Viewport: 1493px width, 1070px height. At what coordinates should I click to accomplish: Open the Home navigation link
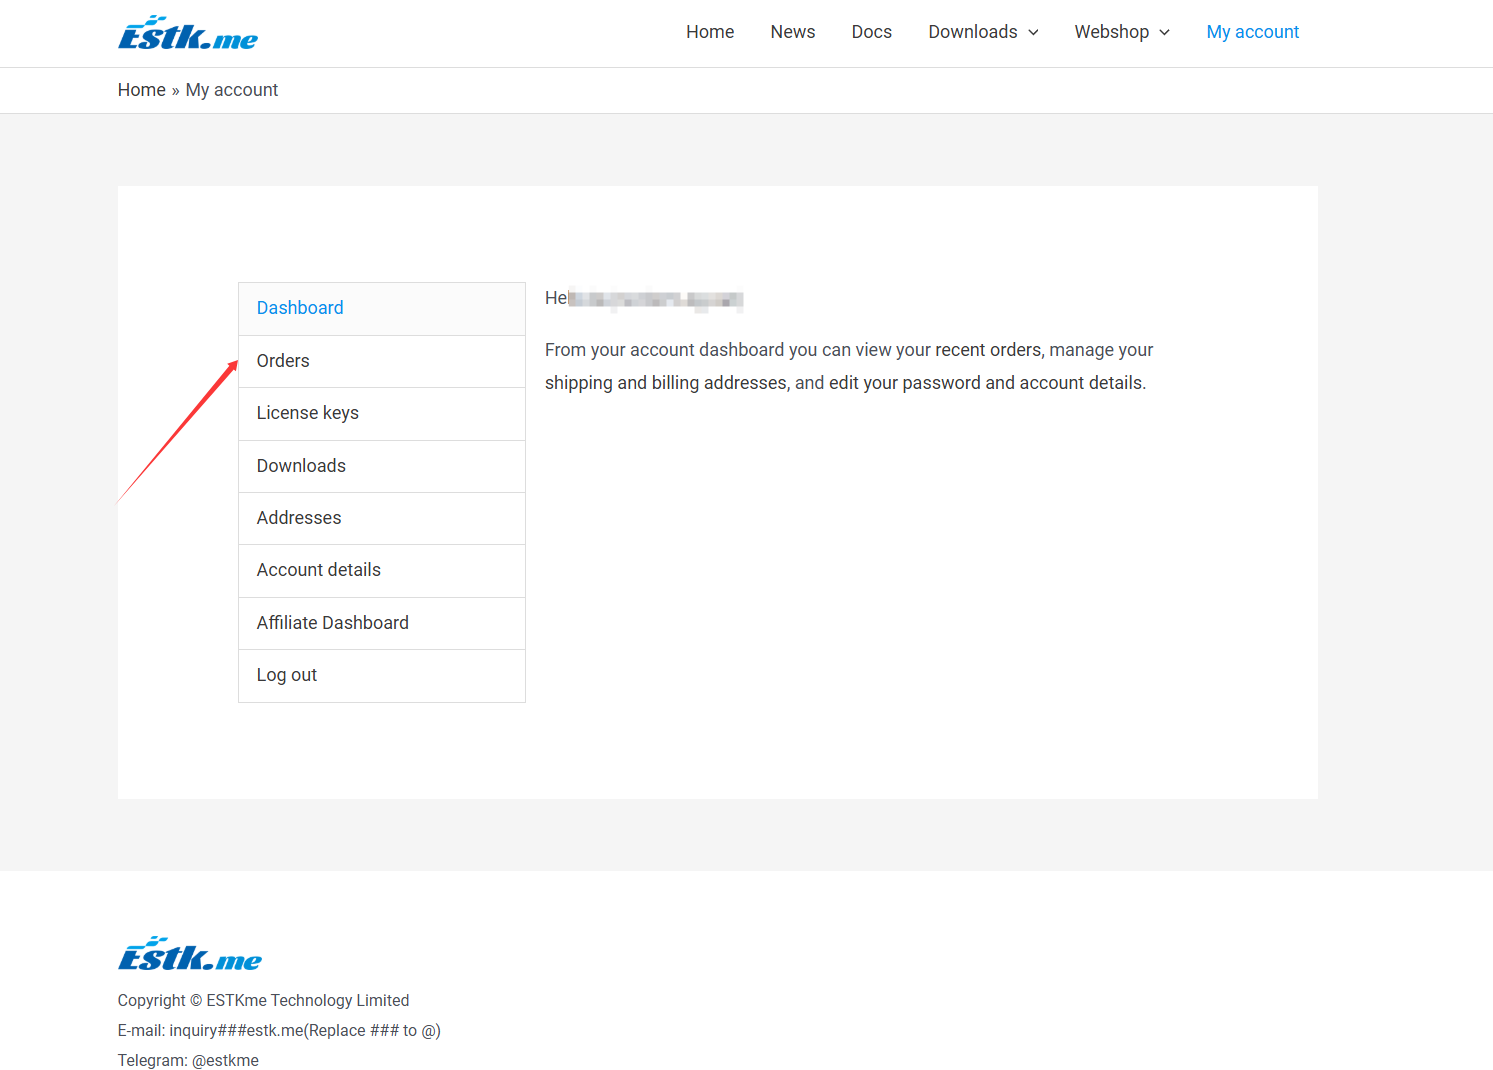coord(709,32)
